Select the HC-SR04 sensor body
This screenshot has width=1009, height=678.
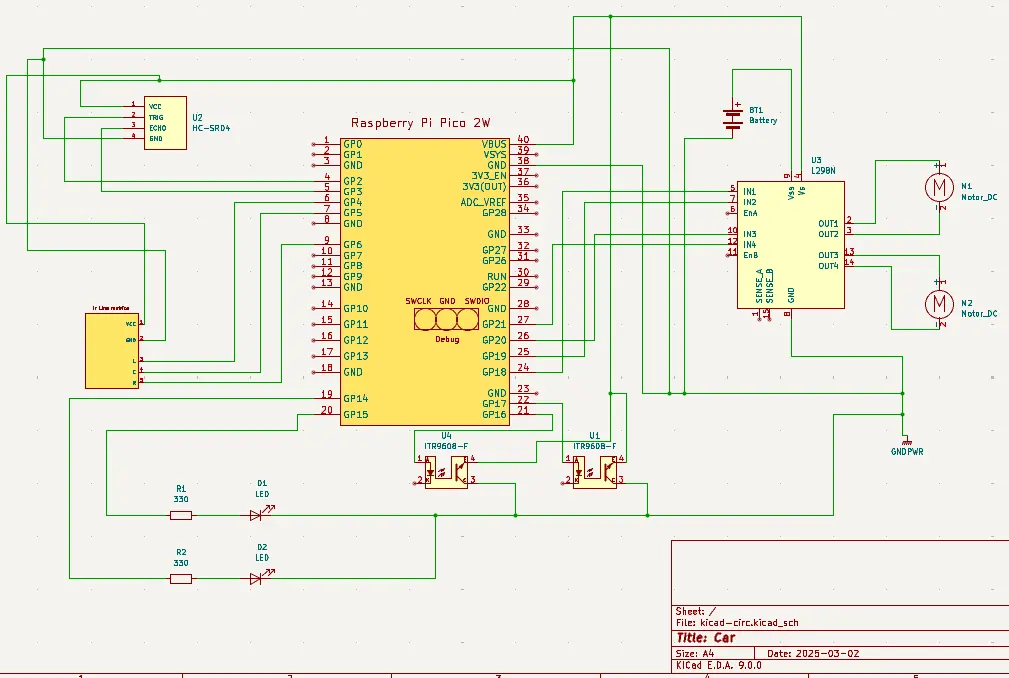(165, 123)
